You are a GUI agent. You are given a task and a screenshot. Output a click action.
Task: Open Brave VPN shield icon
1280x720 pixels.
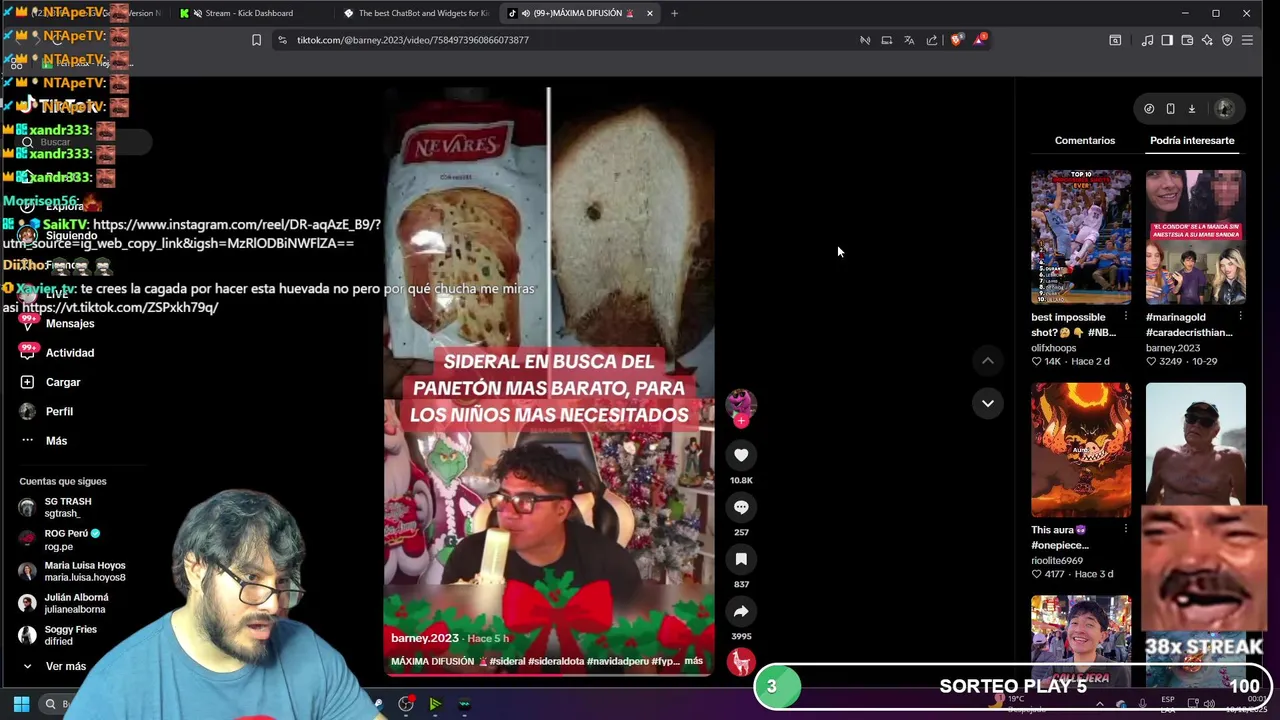[x=1227, y=40]
